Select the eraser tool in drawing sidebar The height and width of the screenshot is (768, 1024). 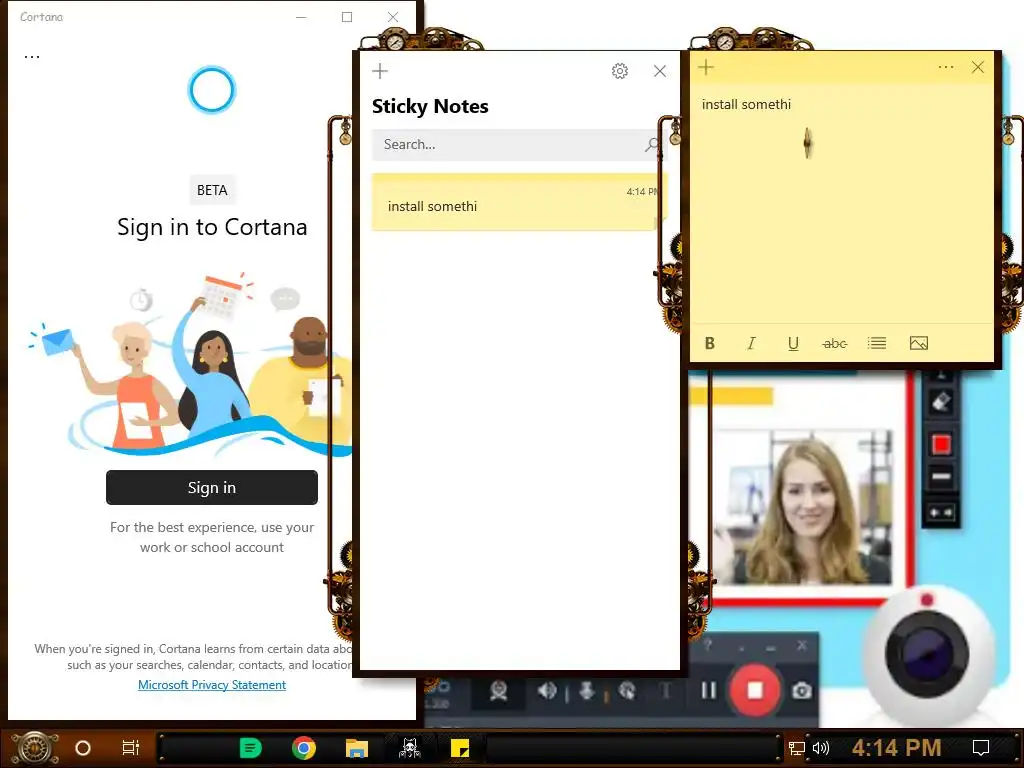point(941,401)
